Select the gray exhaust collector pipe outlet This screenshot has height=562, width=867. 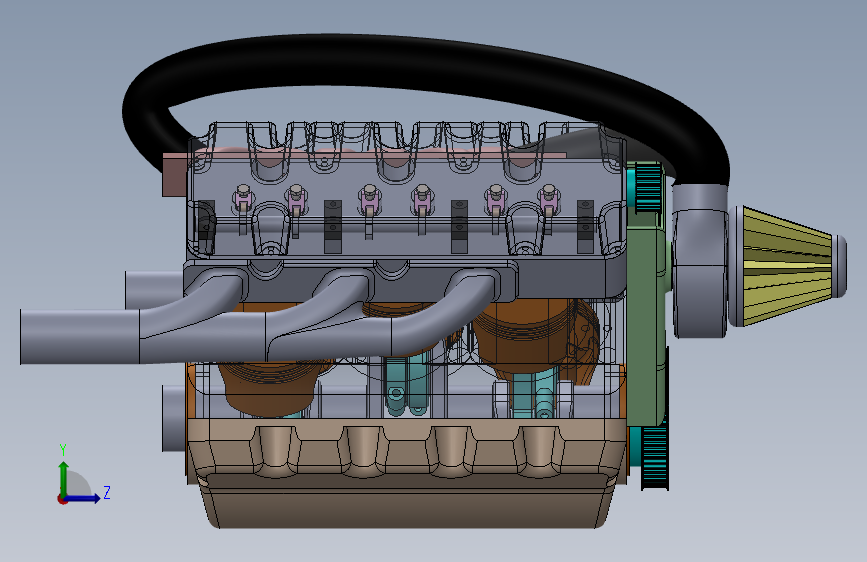[x=79, y=336]
